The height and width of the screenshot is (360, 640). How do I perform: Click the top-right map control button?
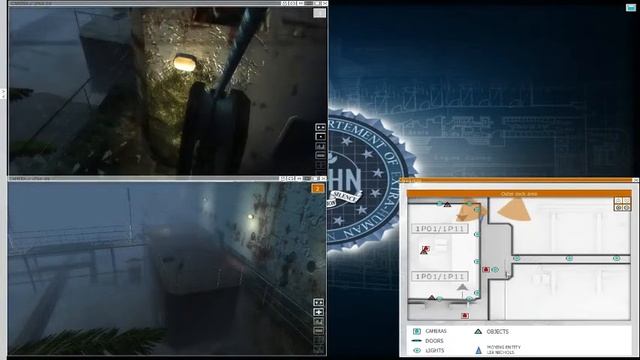pyautogui.click(x=627, y=200)
